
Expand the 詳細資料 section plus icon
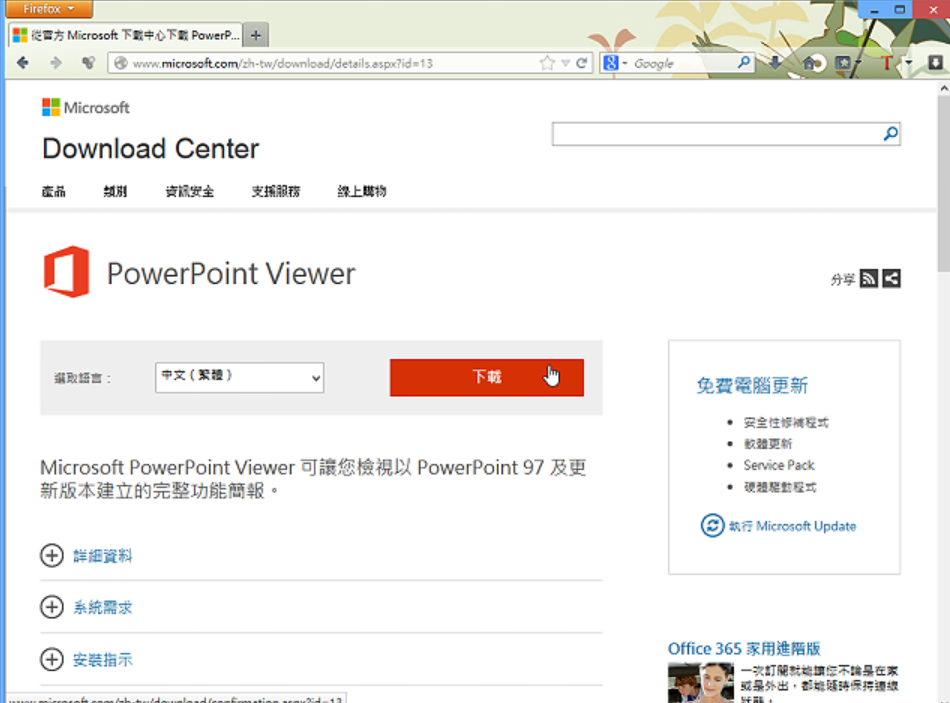tap(52, 555)
